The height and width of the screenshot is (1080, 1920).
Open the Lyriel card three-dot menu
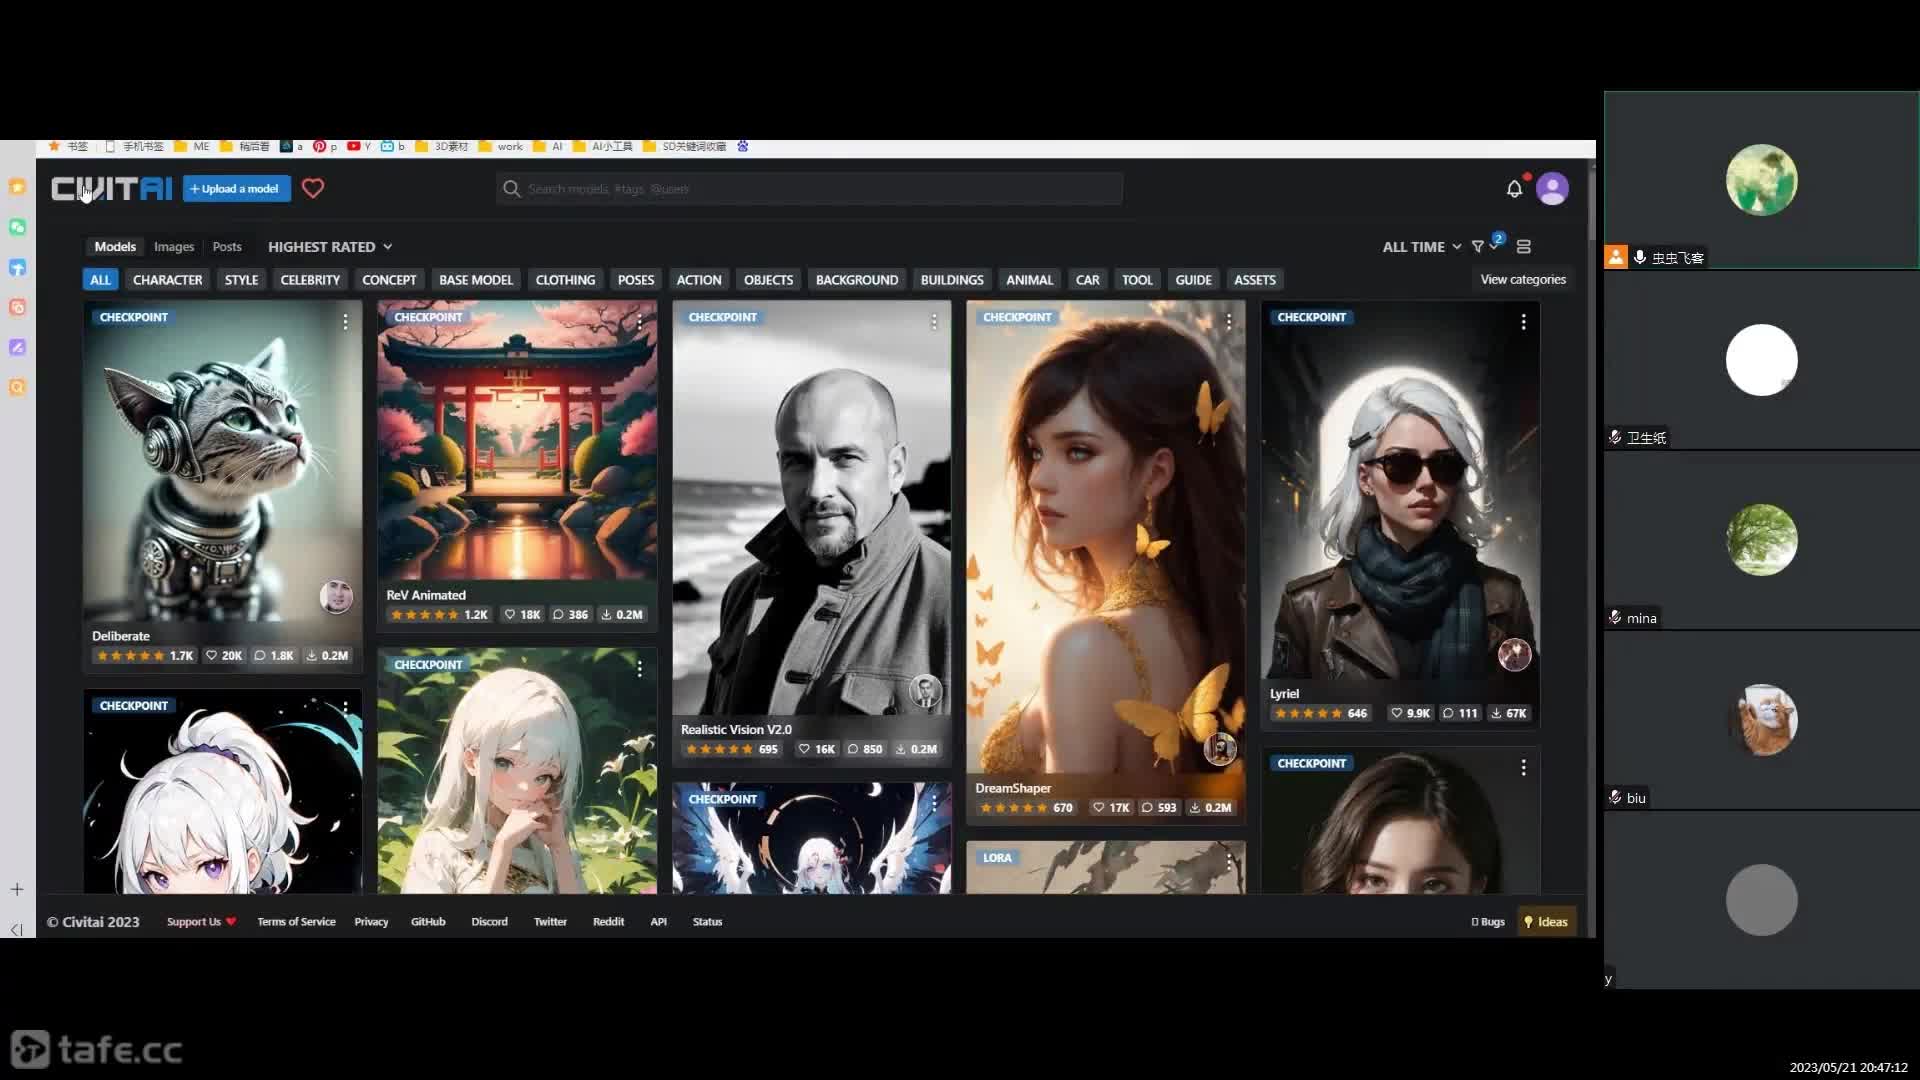pyautogui.click(x=1523, y=321)
